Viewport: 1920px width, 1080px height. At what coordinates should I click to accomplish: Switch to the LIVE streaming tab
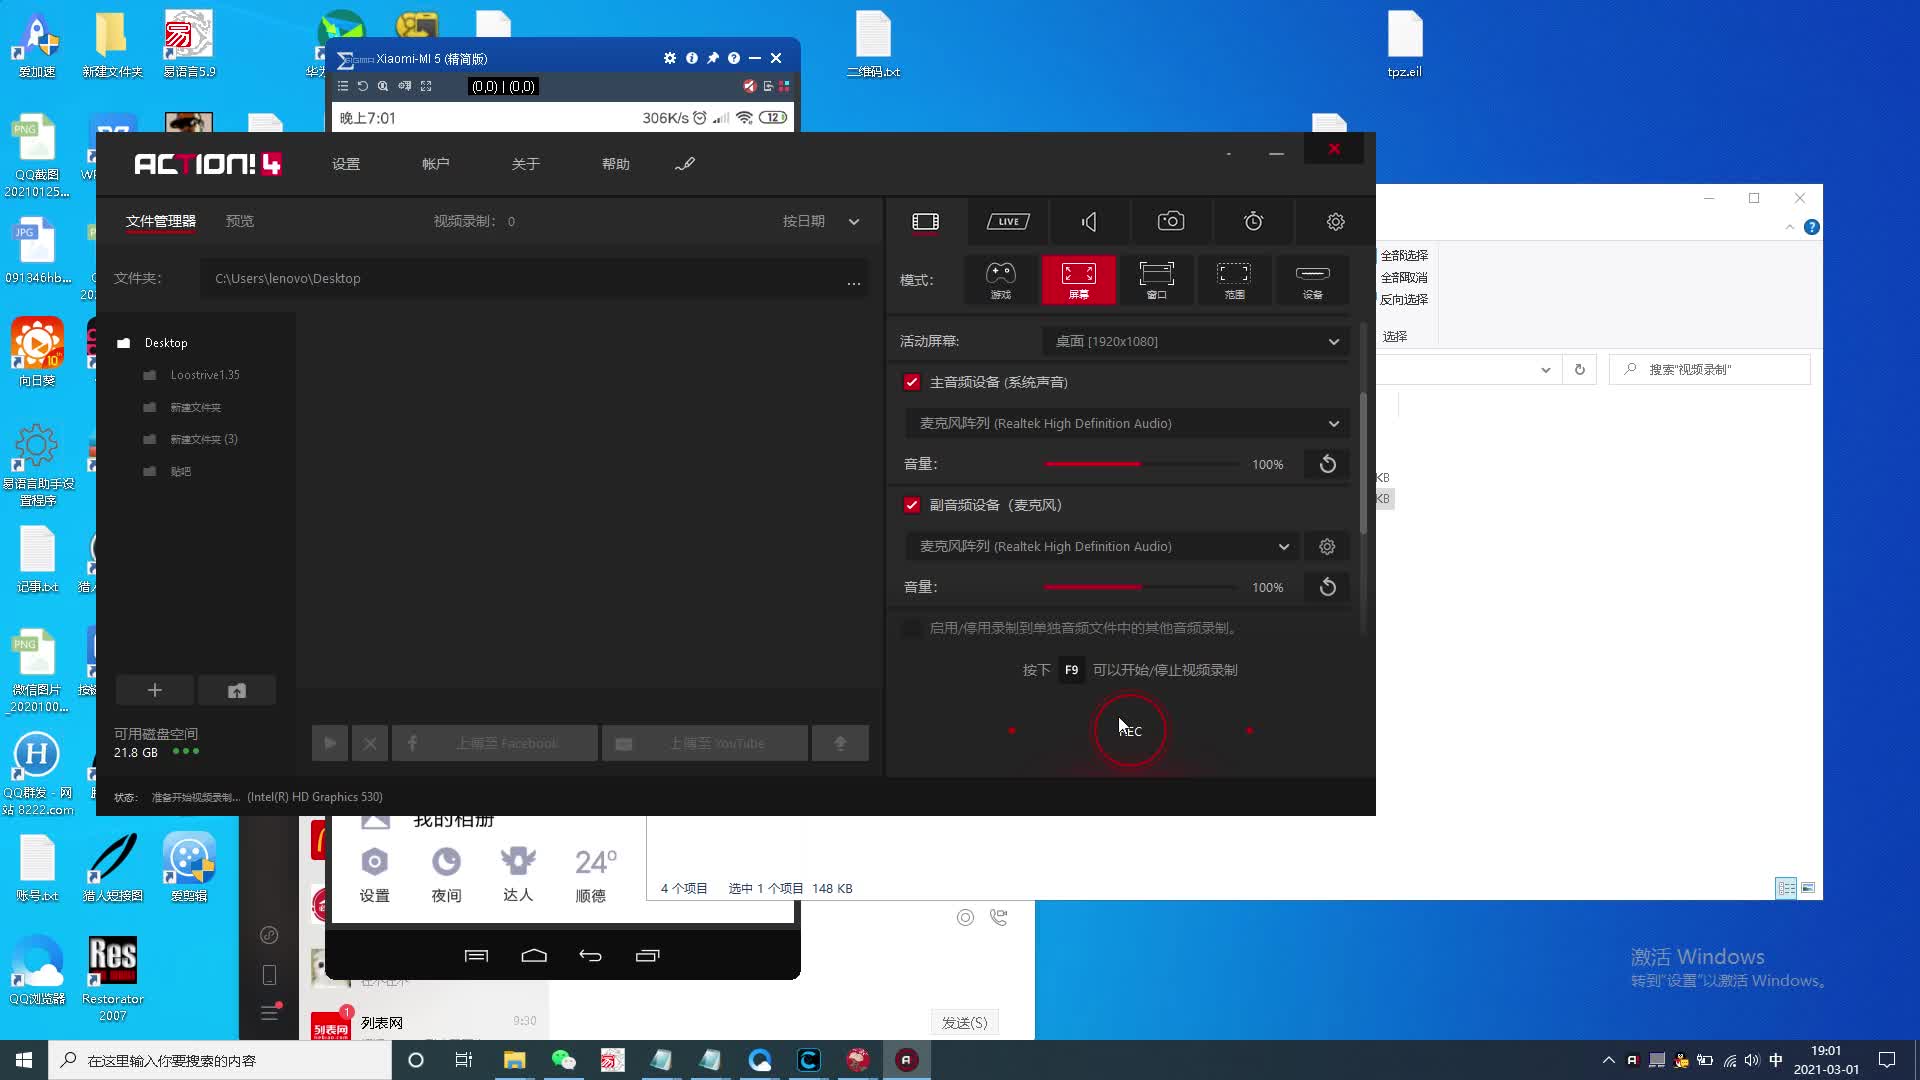click(1008, 222)
